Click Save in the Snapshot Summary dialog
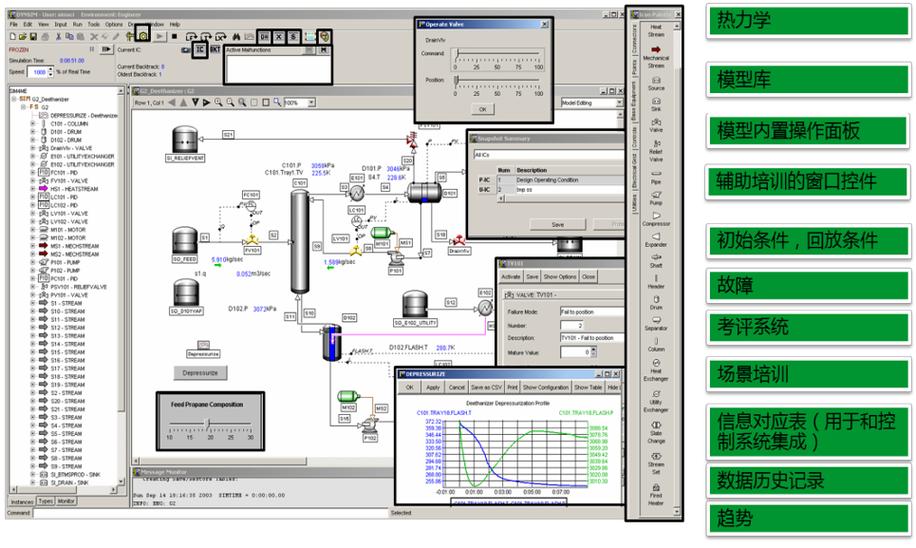 (x=558, y=224)
